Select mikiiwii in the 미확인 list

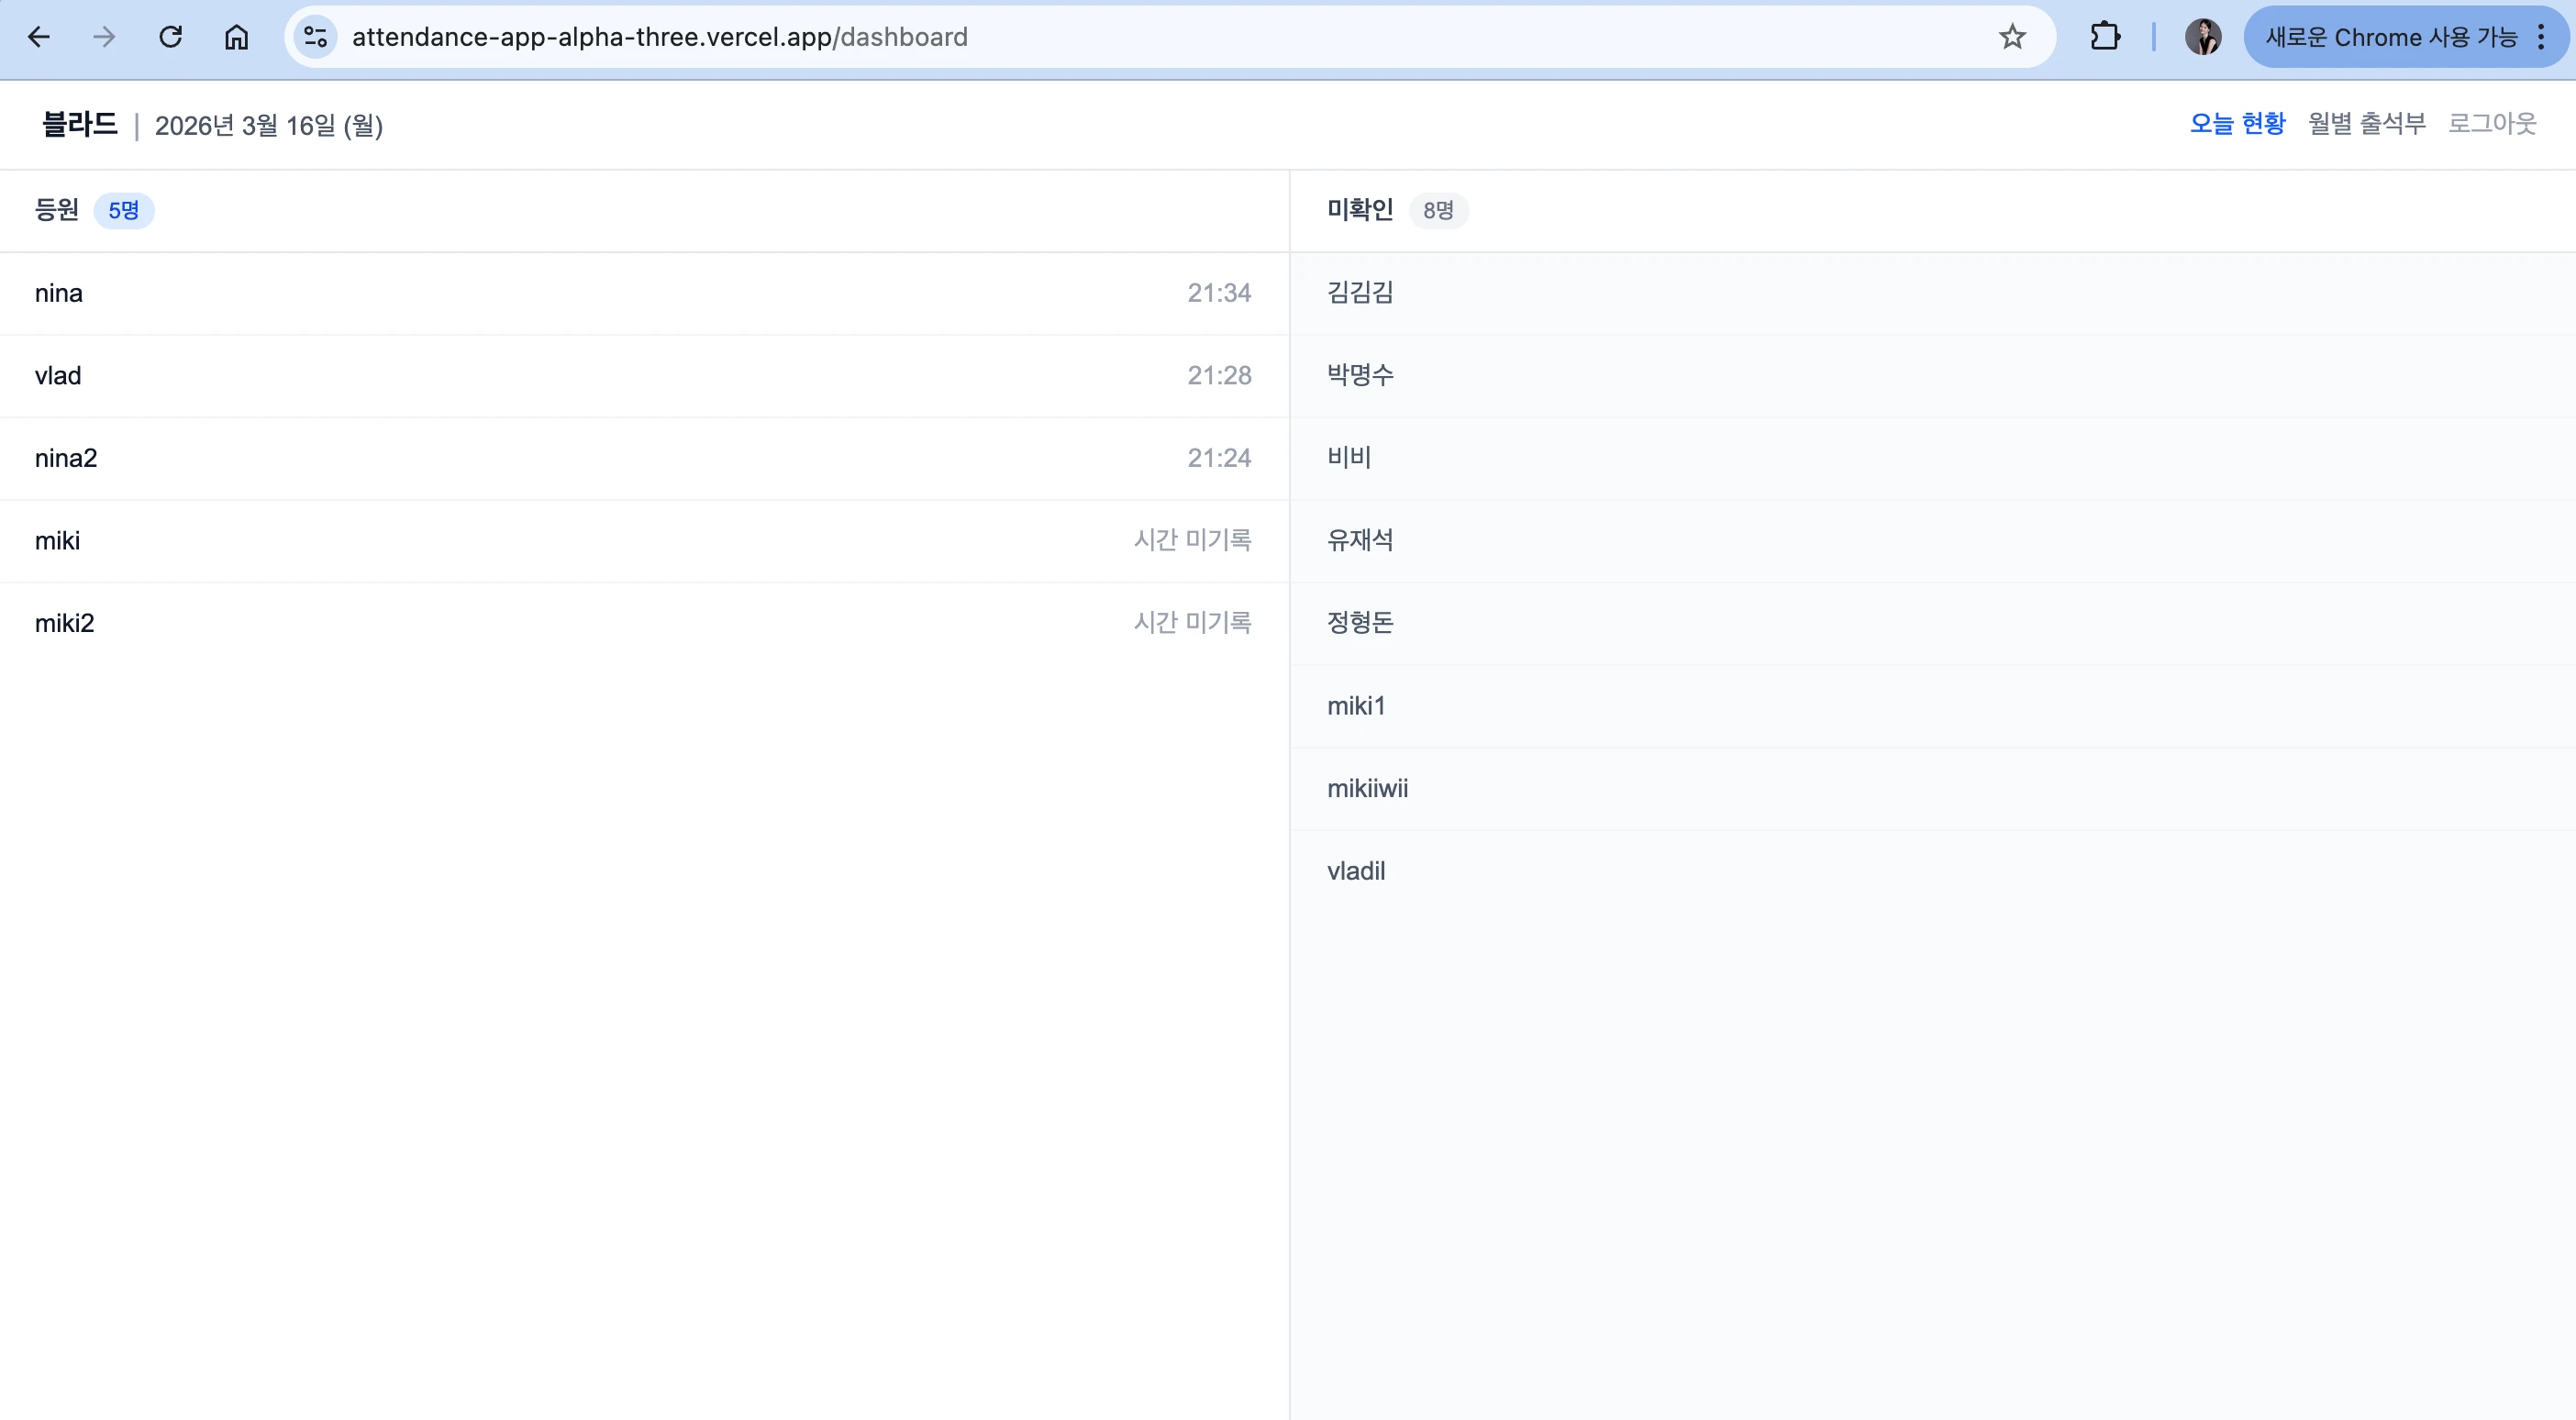click(x=1932, y=789)
